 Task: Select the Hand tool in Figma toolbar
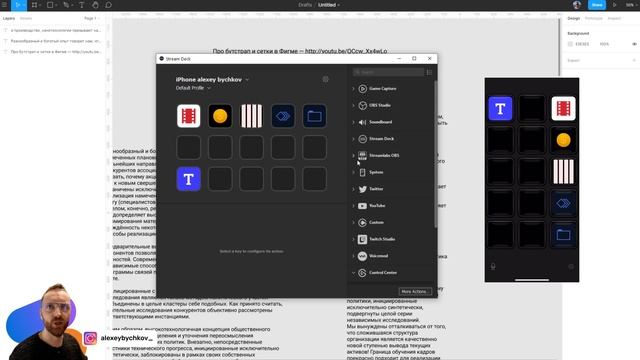click(95, 5)
